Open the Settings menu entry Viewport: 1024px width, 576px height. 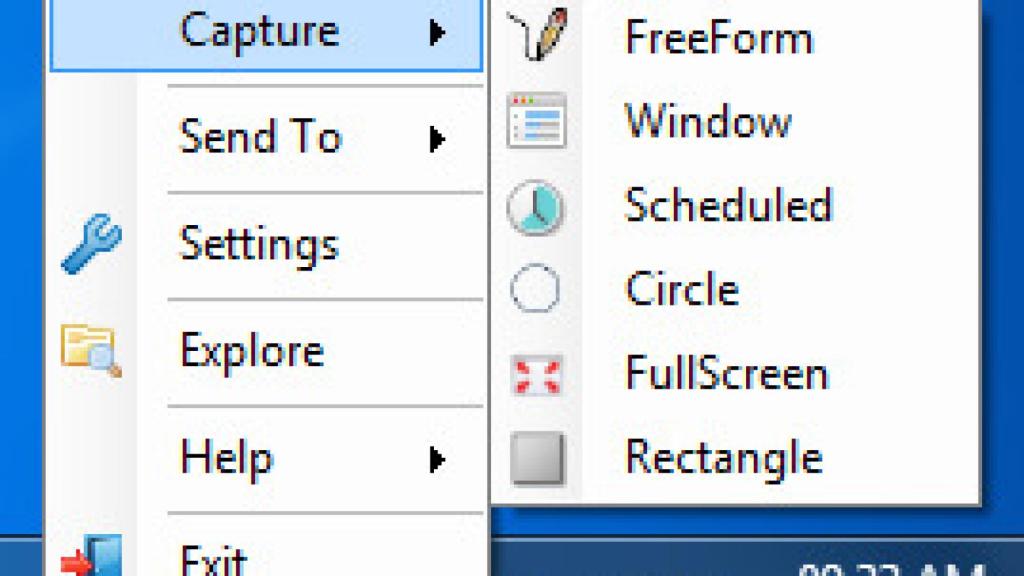click(x=258, y=245)
